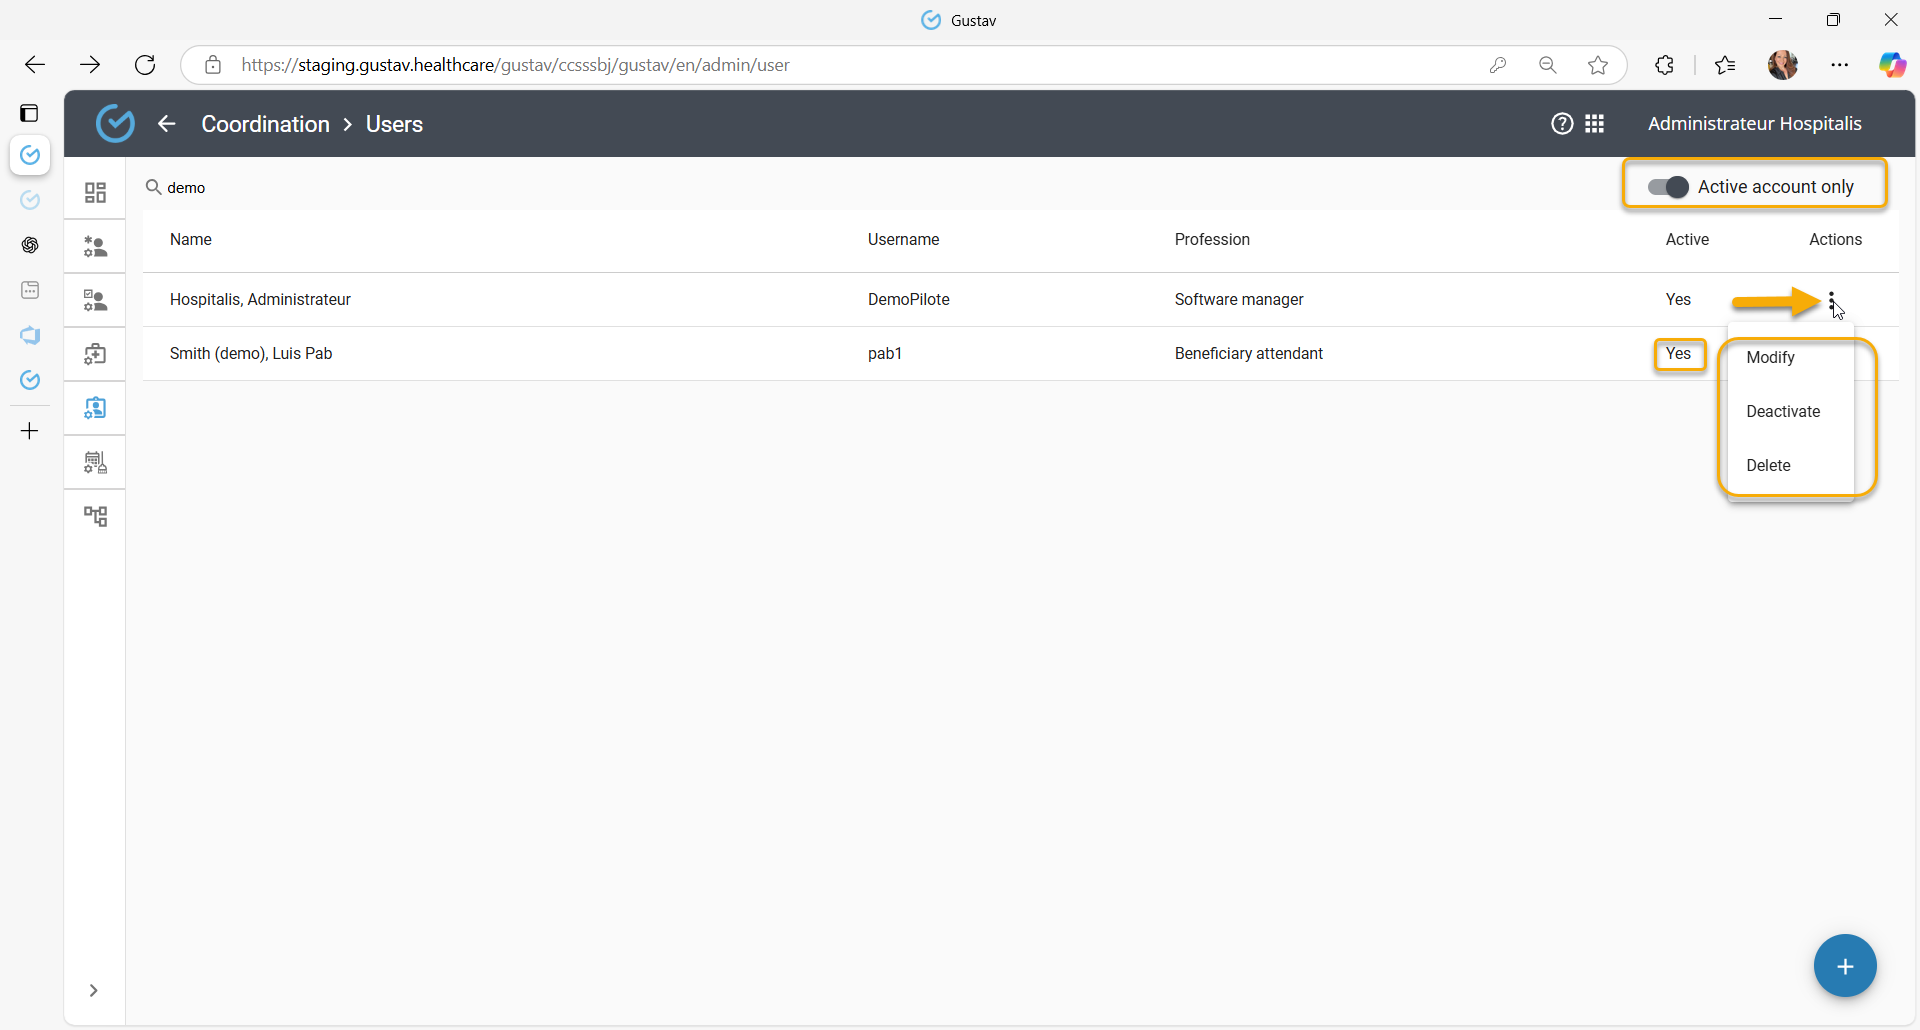The height and width of the screenshot is (1030, 1920).
Task: Select Deactivate in the actions menu
Action: 1783,412
